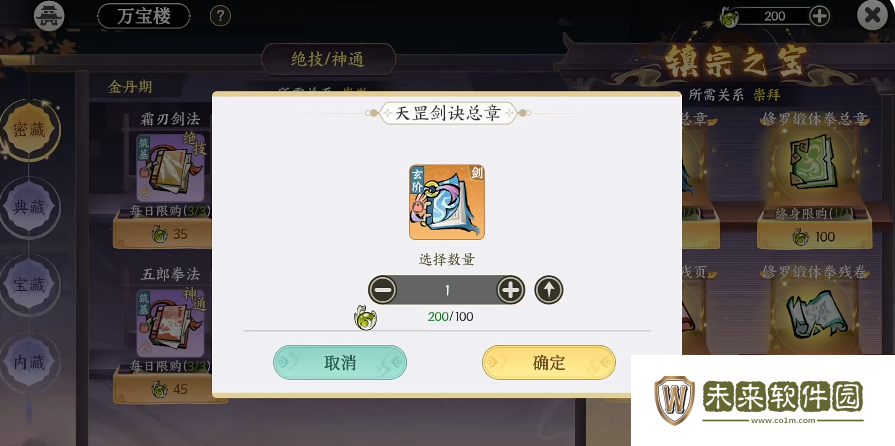
Task: Click the pavilion home icon at top left
Action: 49,16
